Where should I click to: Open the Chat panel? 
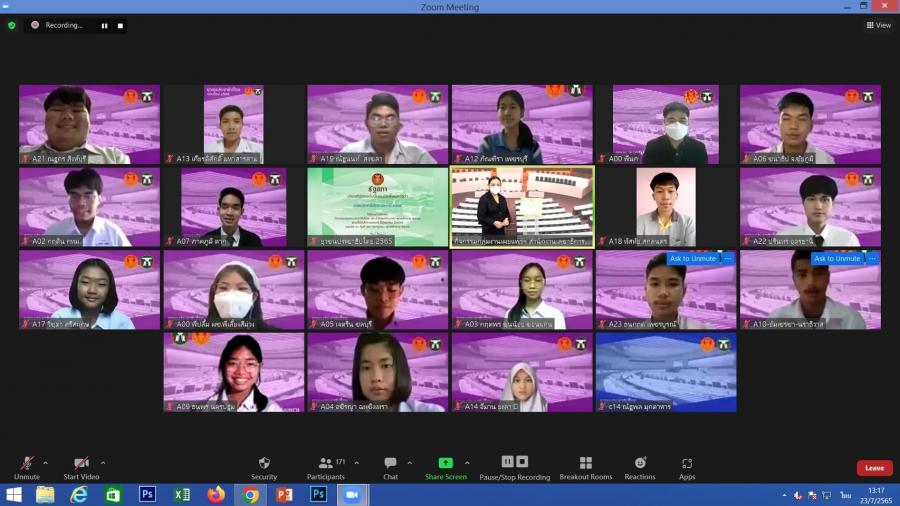(390, 468)
